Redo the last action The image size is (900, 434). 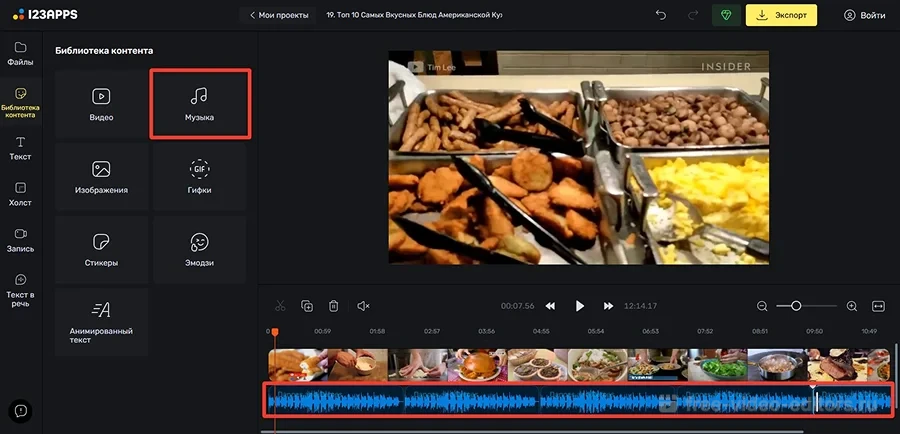tap(693, 16)
